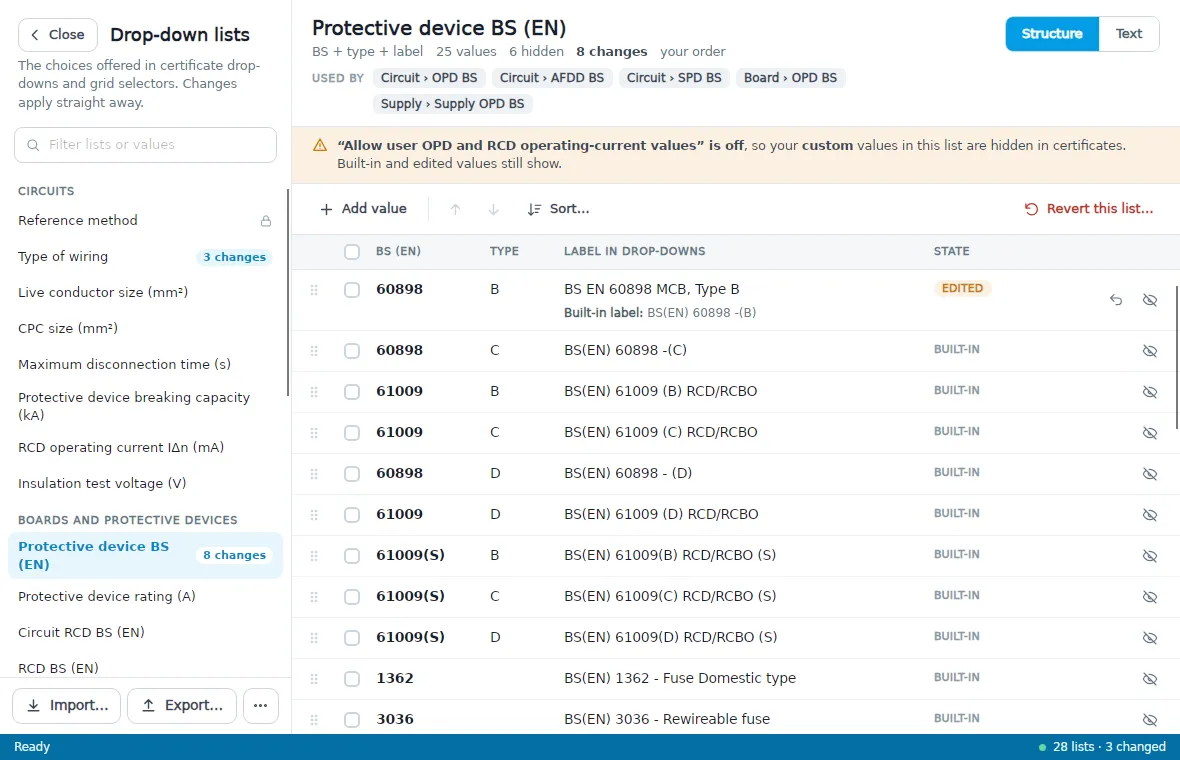Switch to the Text view
The height and width of the screenshot is (760, 1180).
(1128, 34)
